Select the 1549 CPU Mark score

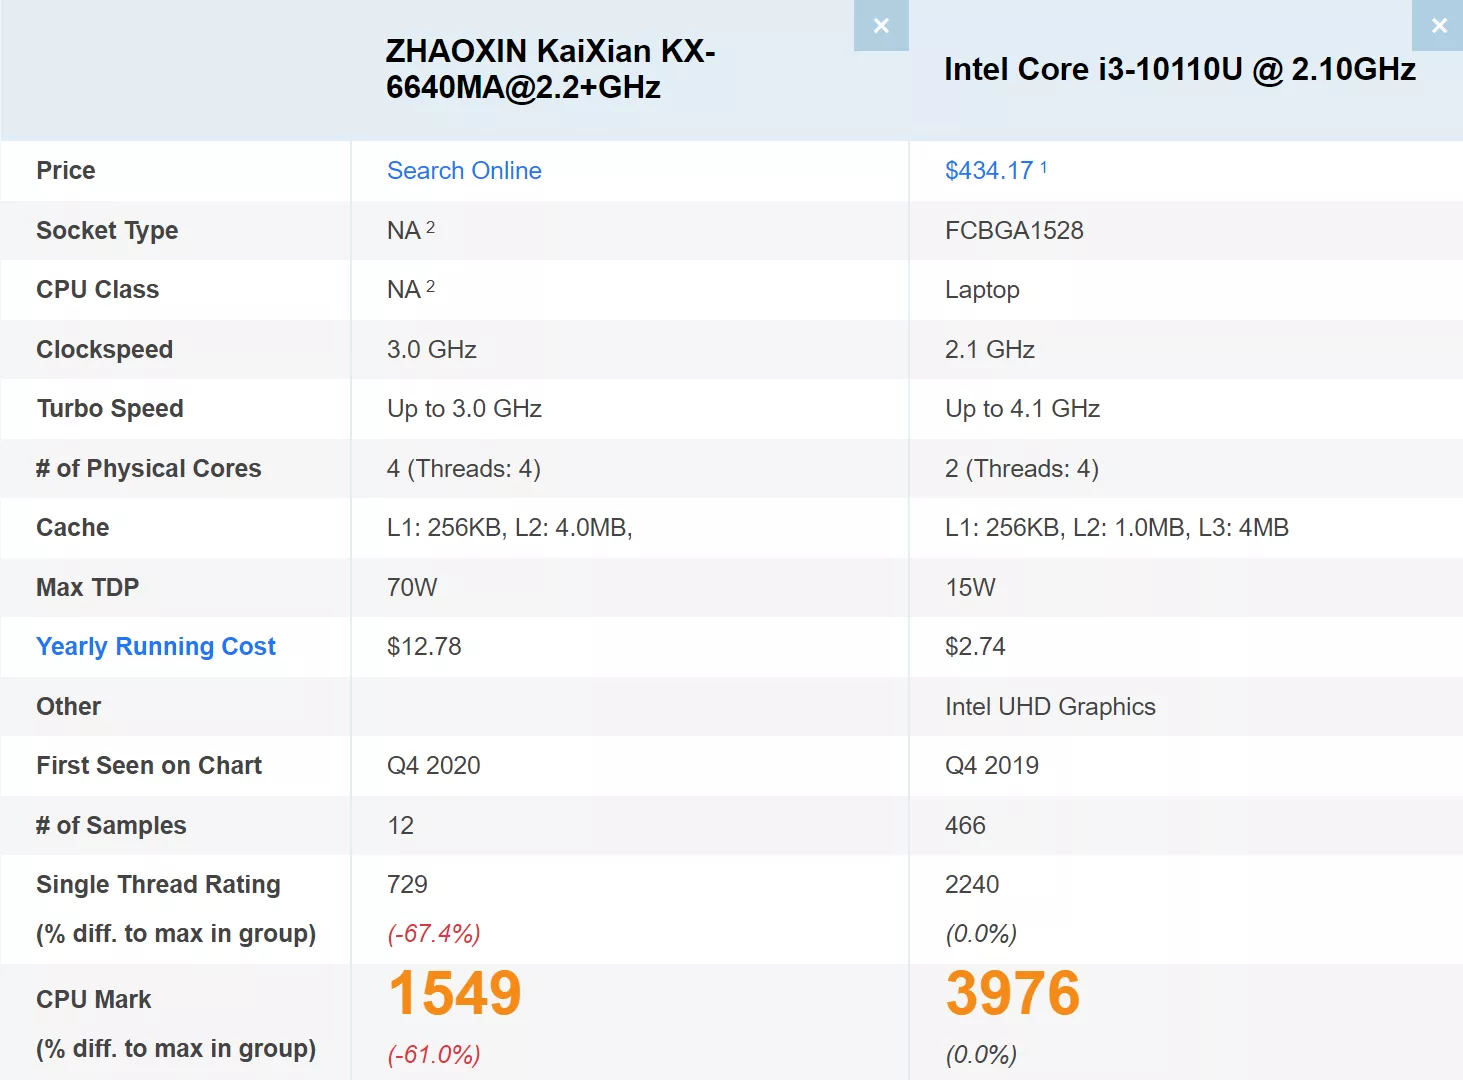[455, 993]
